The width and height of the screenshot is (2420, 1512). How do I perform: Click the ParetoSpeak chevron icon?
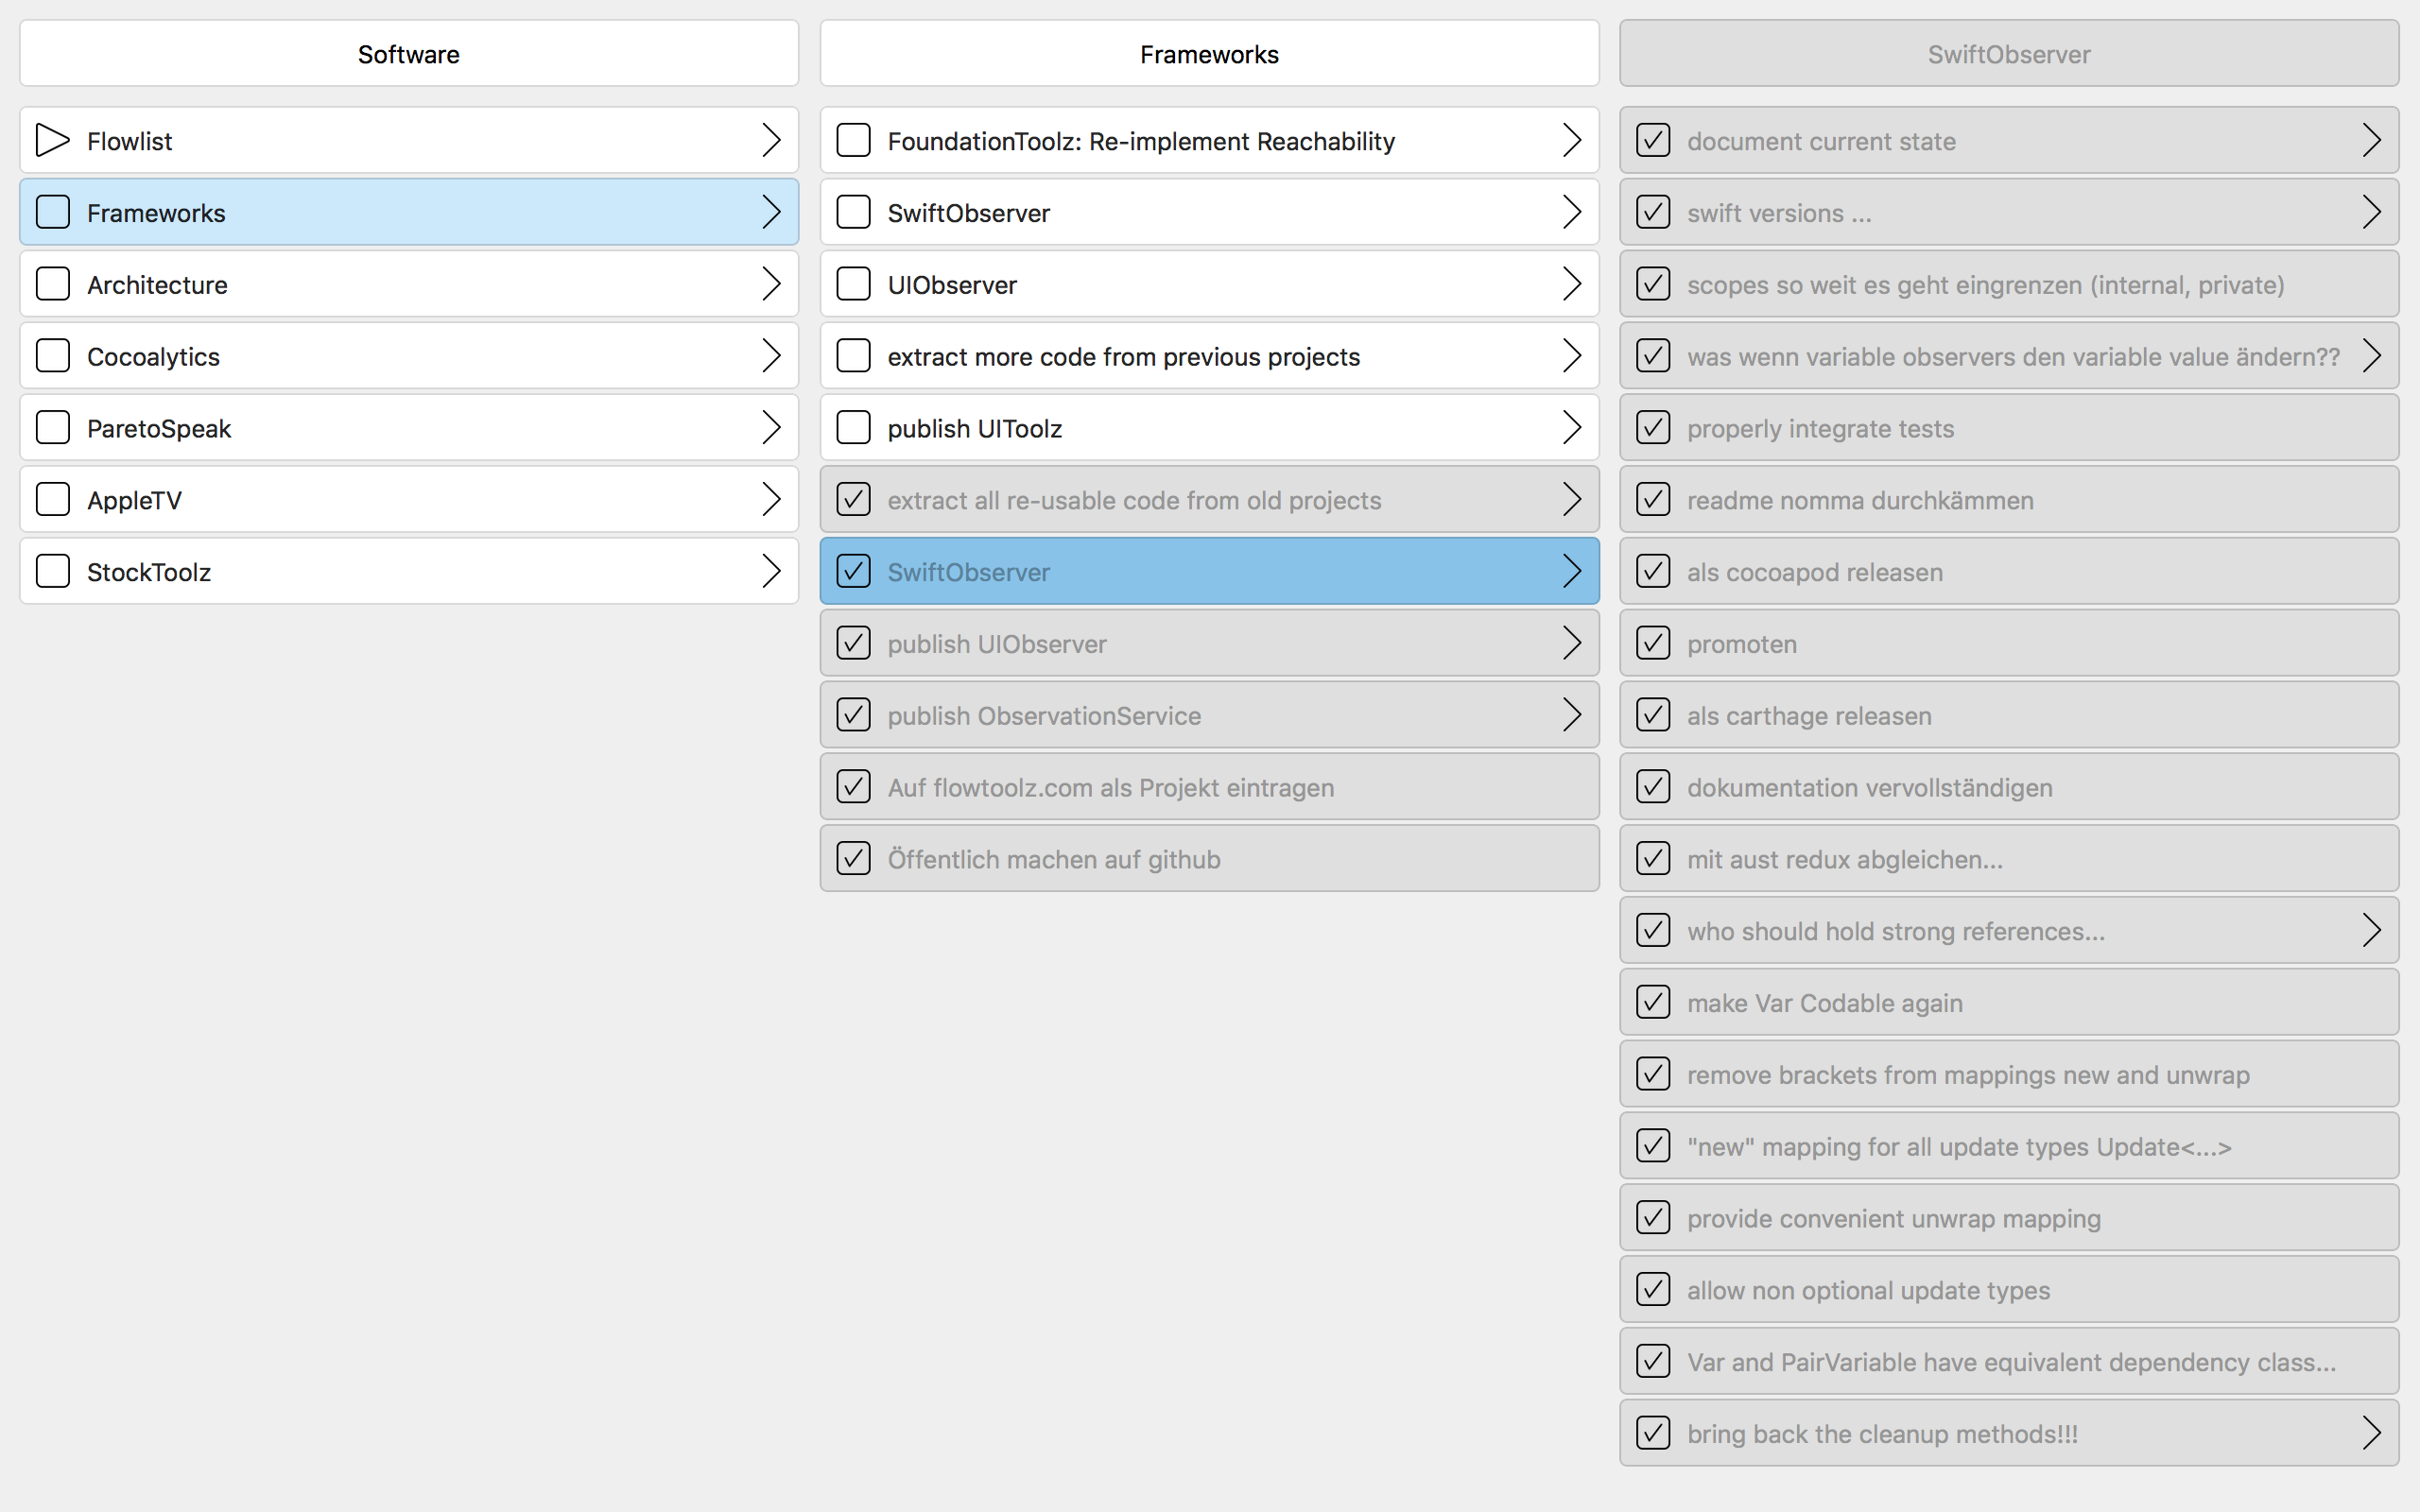coord(770,427)
